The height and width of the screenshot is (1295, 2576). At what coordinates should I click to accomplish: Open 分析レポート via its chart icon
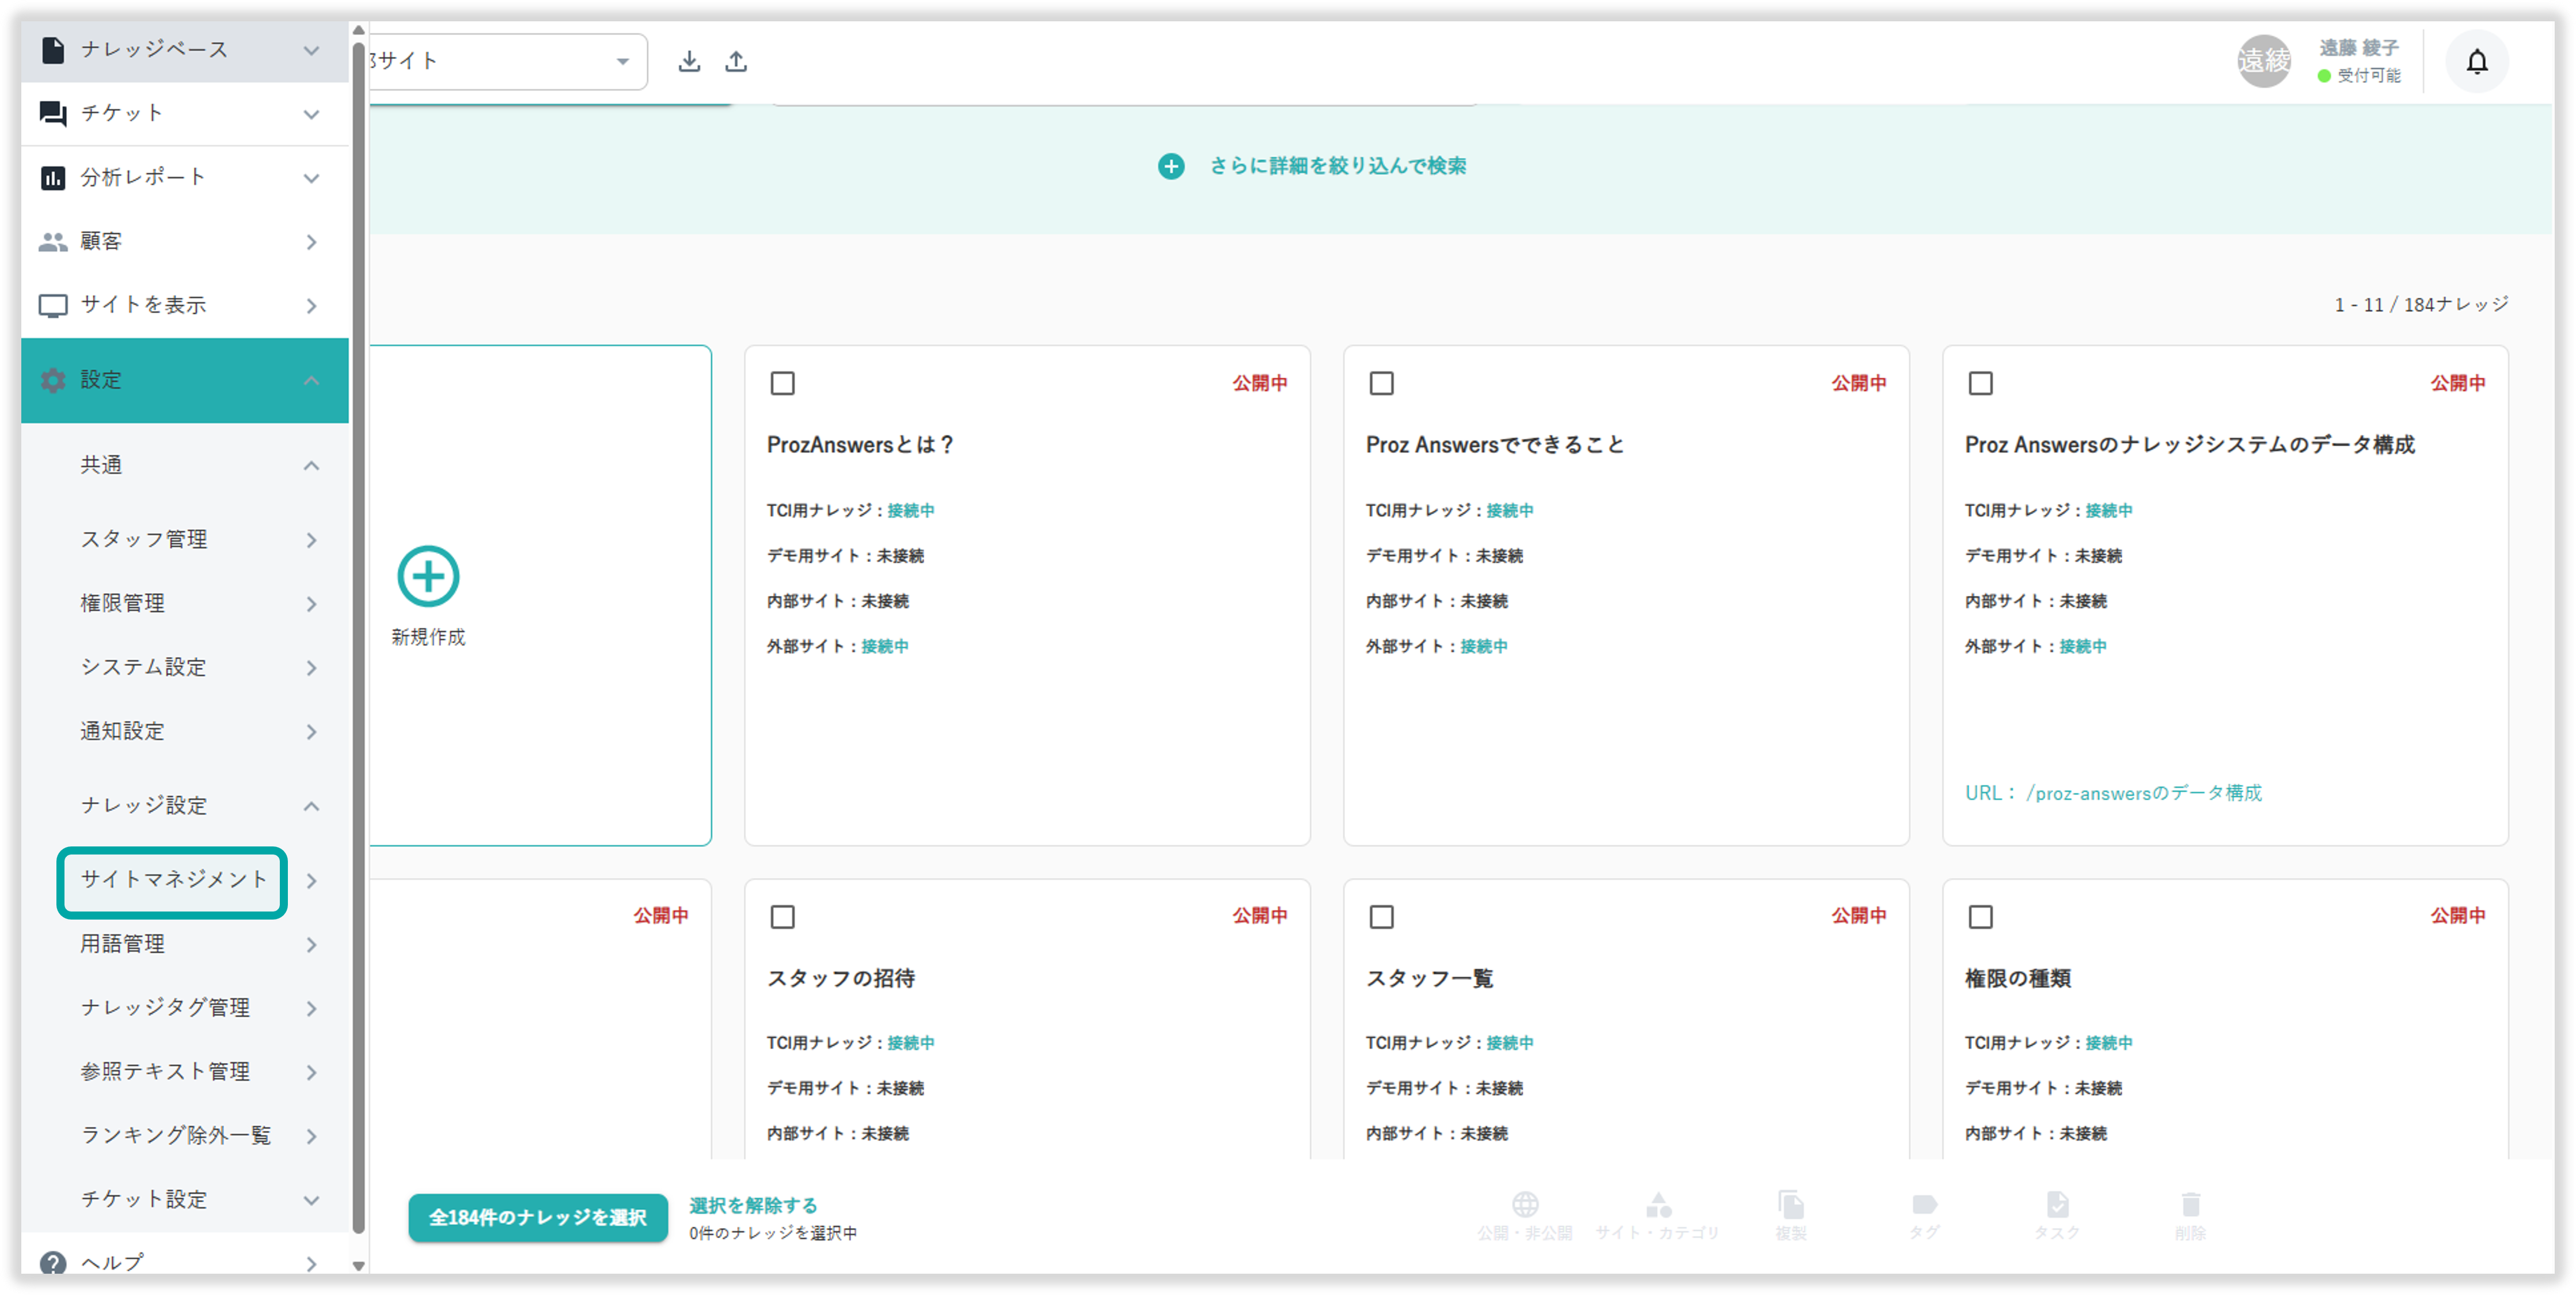click(53, 177)
